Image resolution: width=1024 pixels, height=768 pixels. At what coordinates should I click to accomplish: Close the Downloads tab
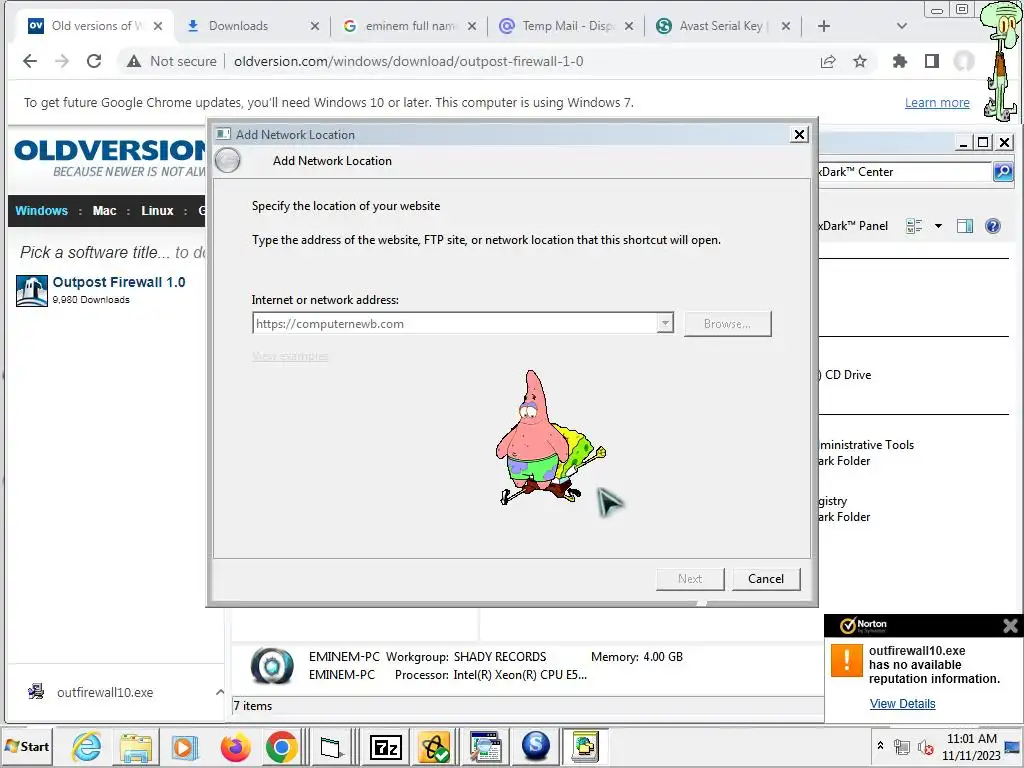315,26
